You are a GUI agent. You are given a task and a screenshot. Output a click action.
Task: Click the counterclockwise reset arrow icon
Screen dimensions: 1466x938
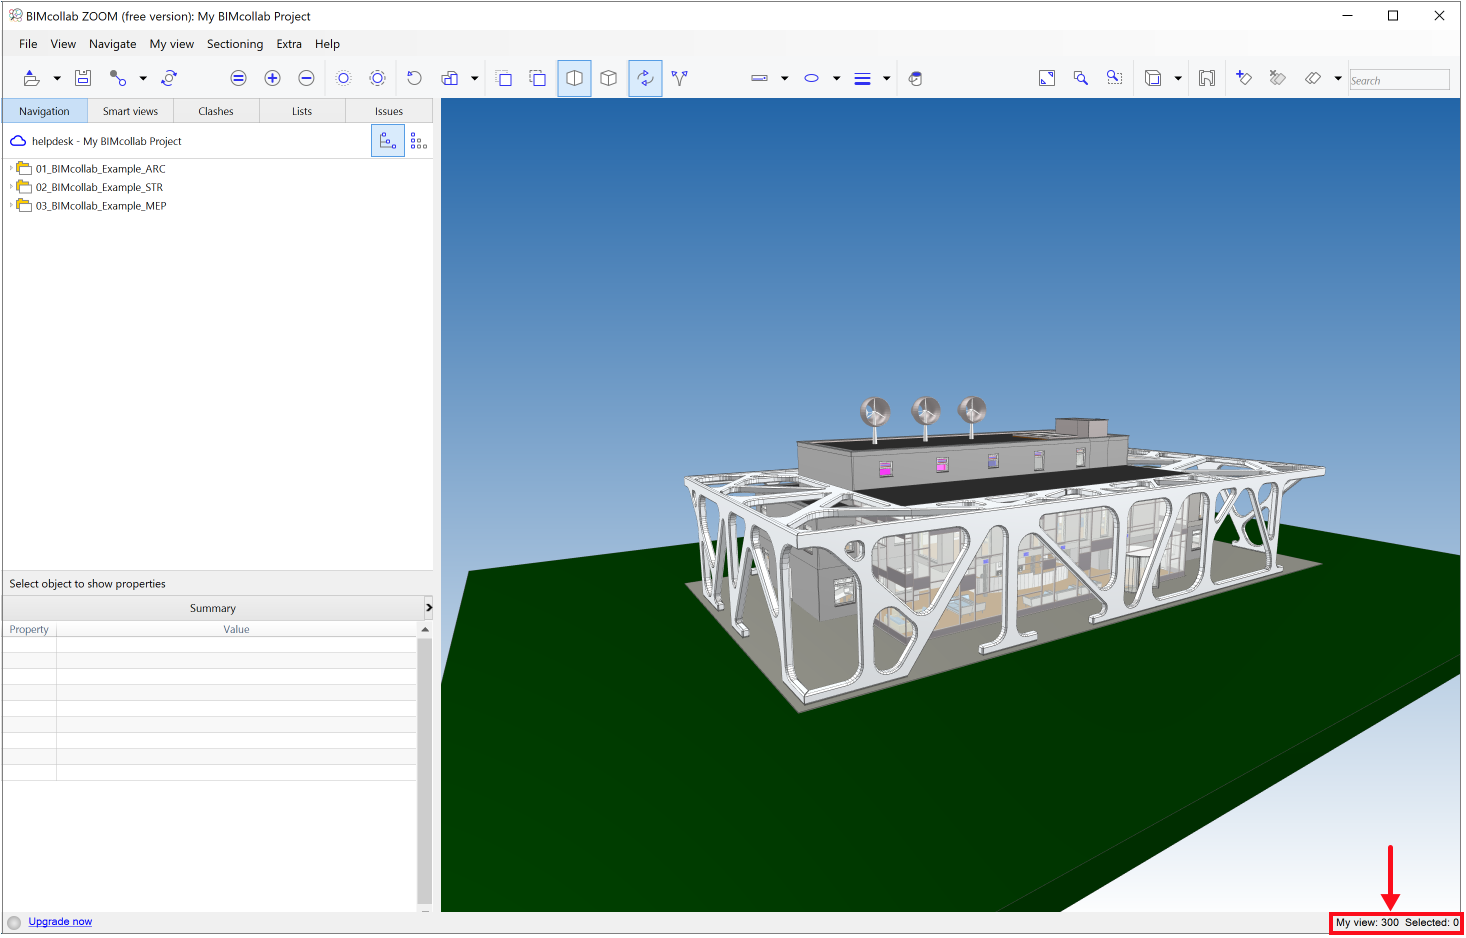pos(414,78)
